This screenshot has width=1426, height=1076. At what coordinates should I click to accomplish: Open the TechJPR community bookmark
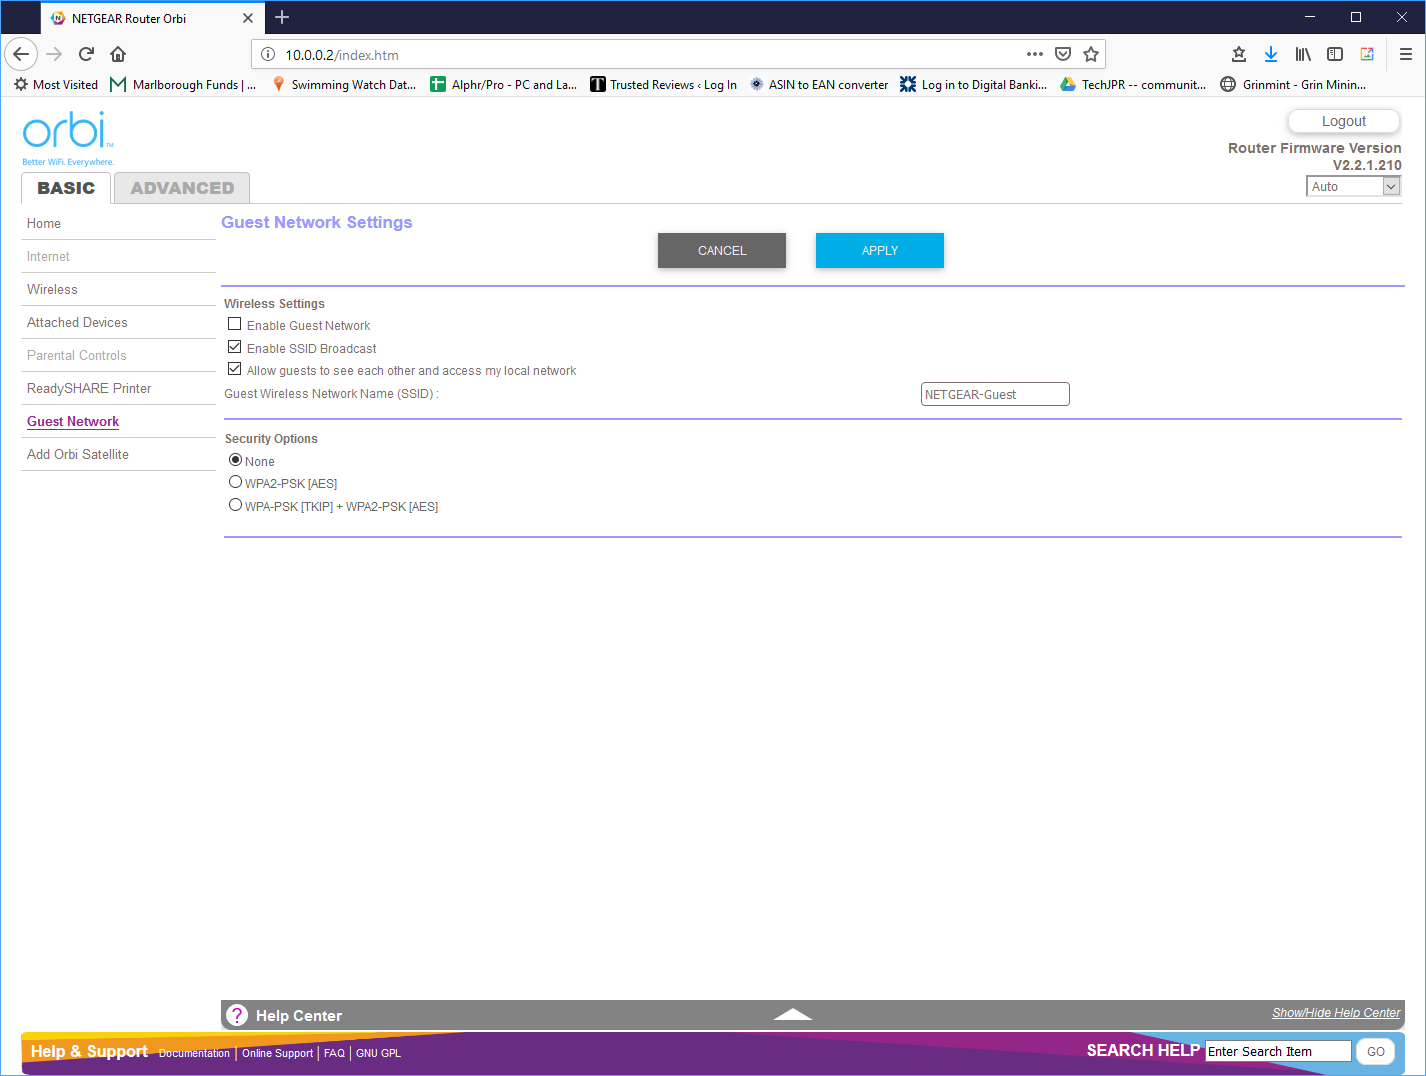1134,85
